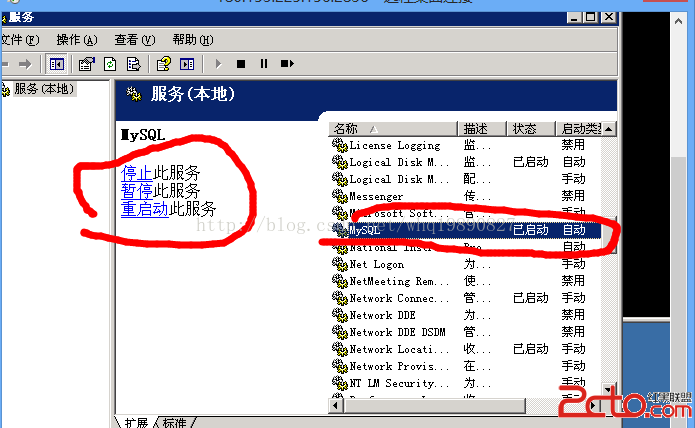
Task: Click the Export List toolbar icon
Action: 133,64
